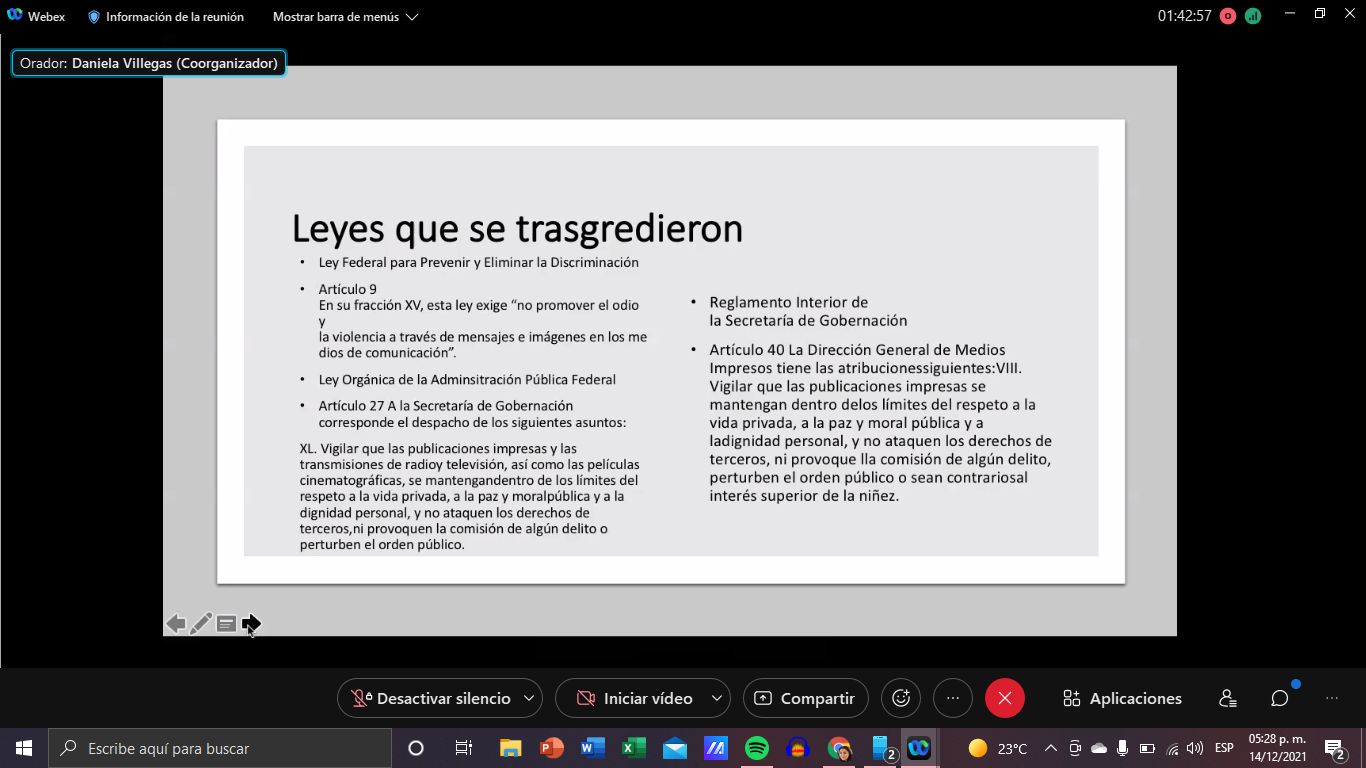Change ESP input language indicator
Screen dimensions: 1366x768
(x=1224, y=748)
